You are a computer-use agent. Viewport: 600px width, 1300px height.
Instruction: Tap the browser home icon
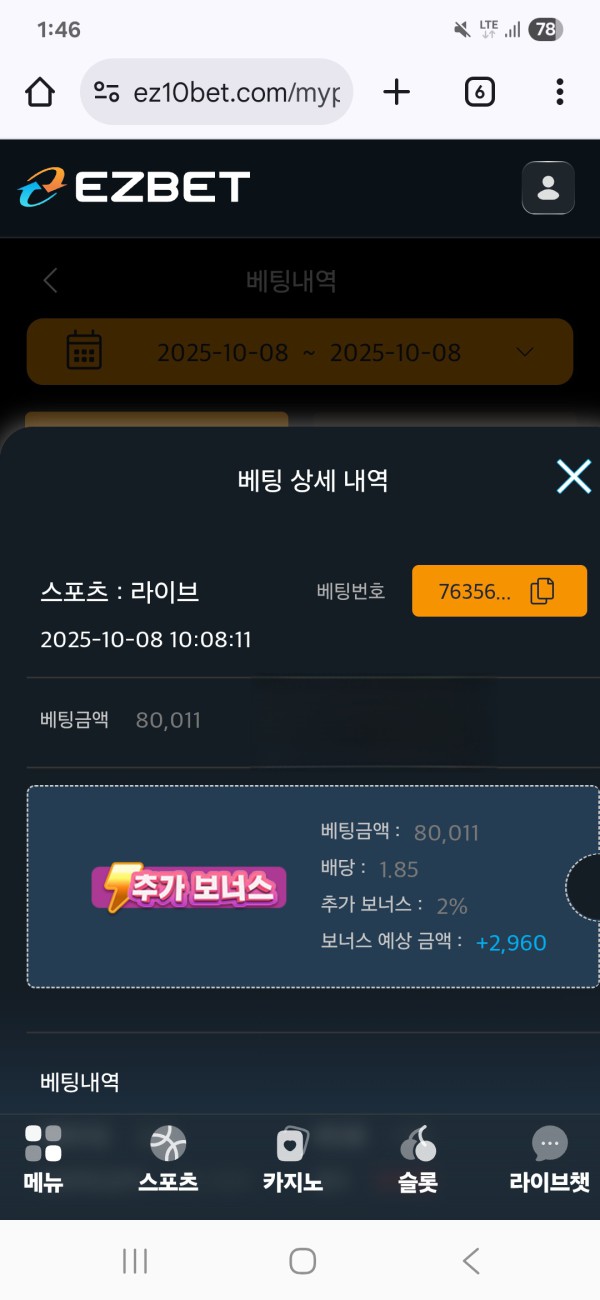tap(40, 93)
